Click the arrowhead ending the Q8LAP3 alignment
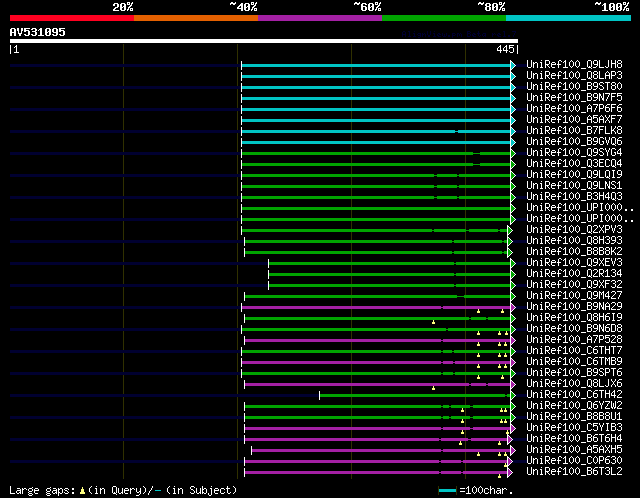640x498 pixels. tap(513, 76)
